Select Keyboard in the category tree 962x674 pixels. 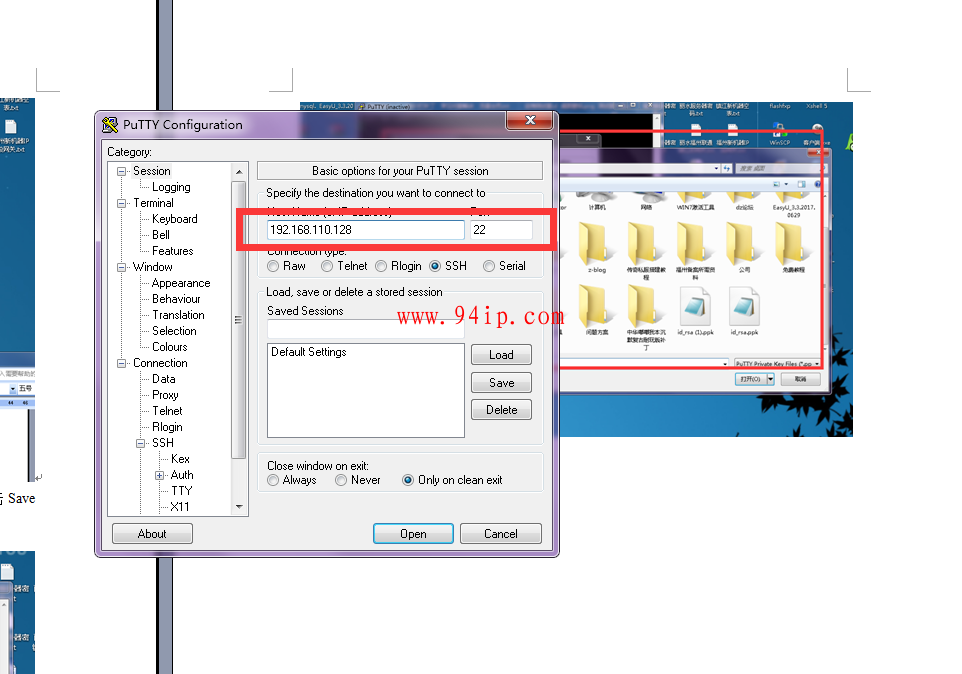coord(175,219)
